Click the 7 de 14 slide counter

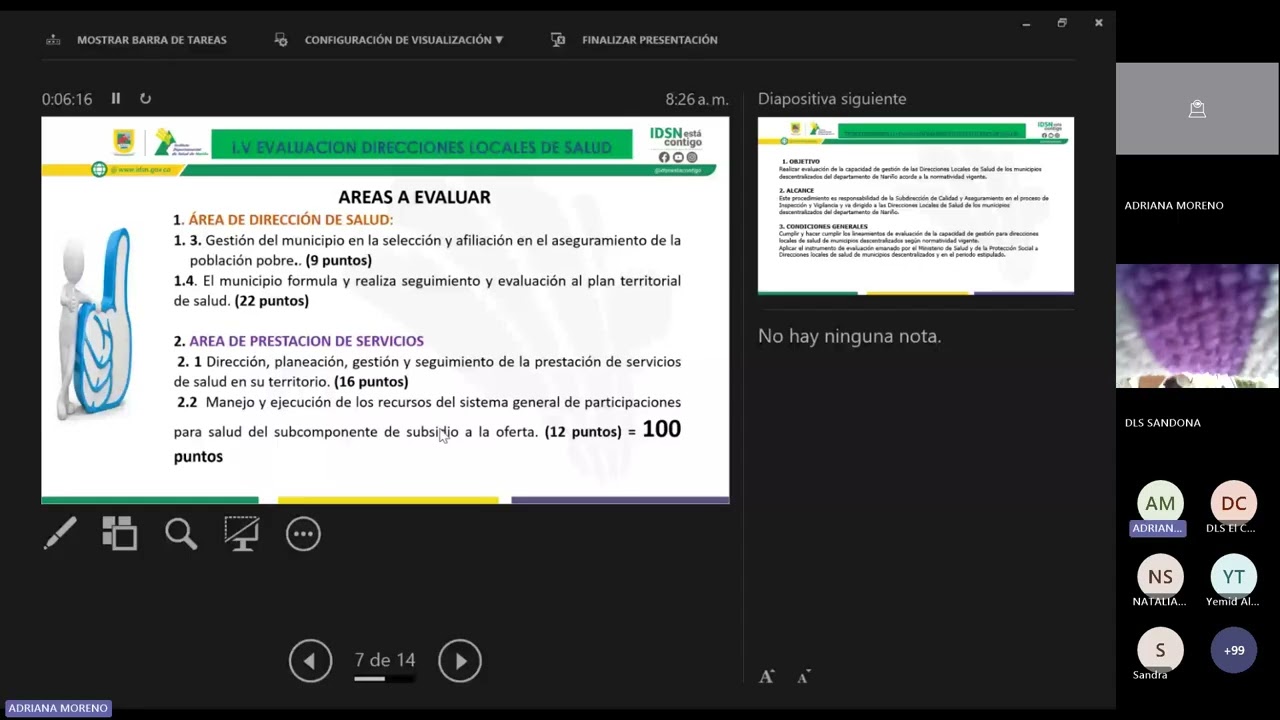click(385, 660)
